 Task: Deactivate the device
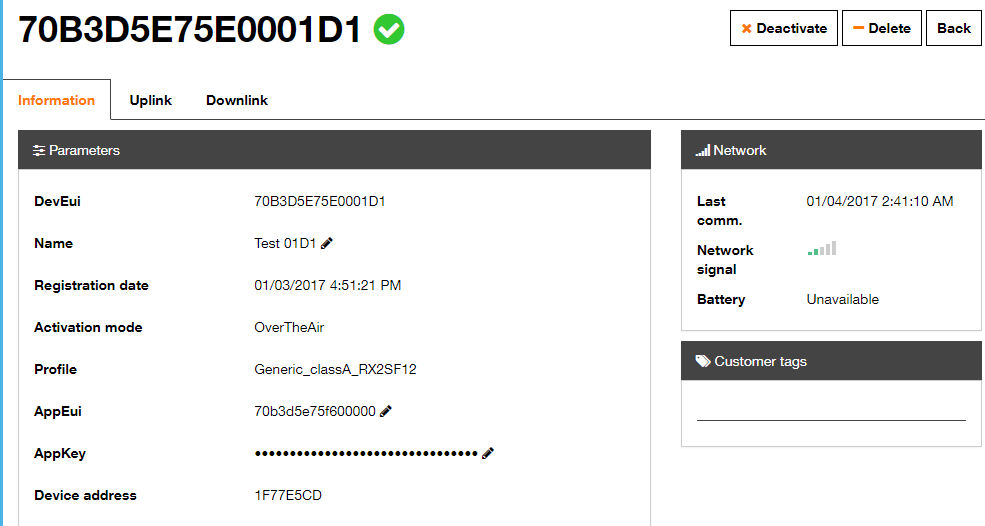coord(783,28)
